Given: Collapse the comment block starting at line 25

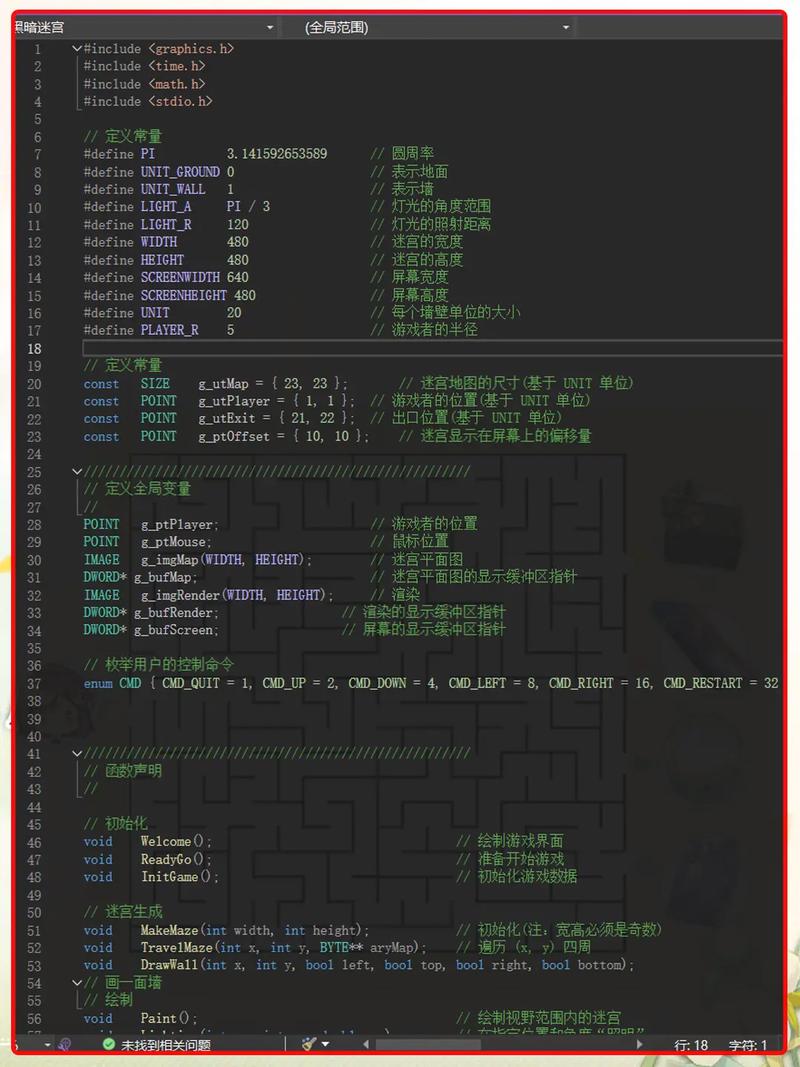Looking at the screenshot, I should point(77,471).
